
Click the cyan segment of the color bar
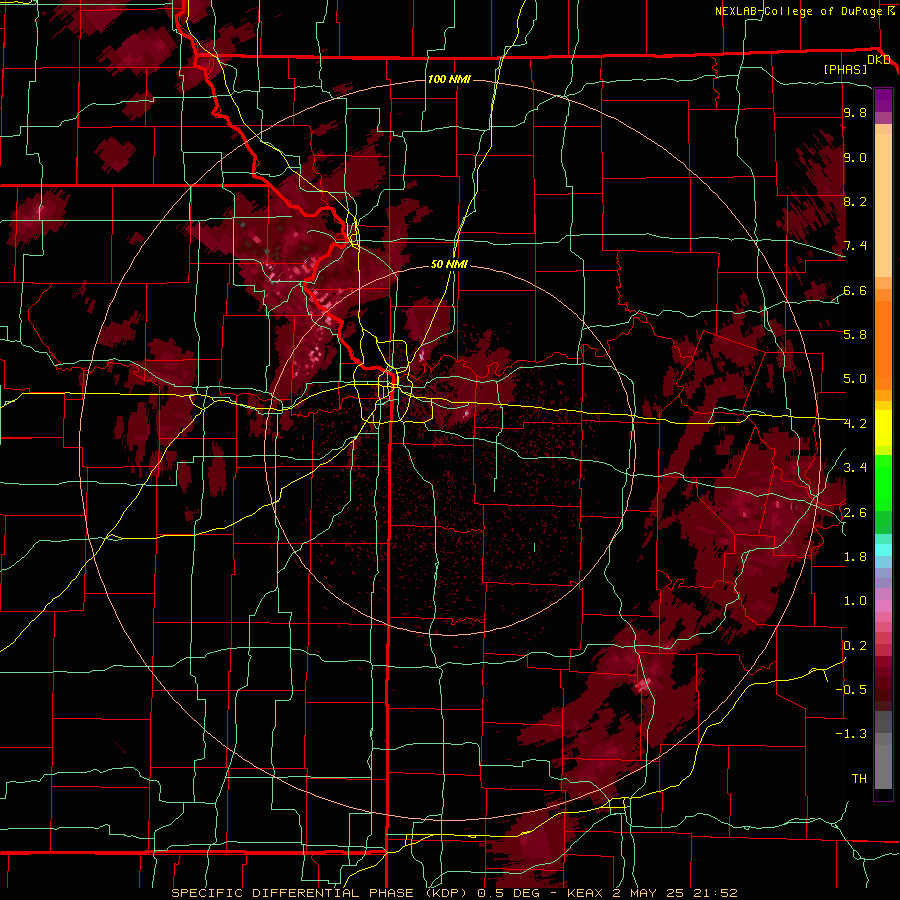point(883,550)
